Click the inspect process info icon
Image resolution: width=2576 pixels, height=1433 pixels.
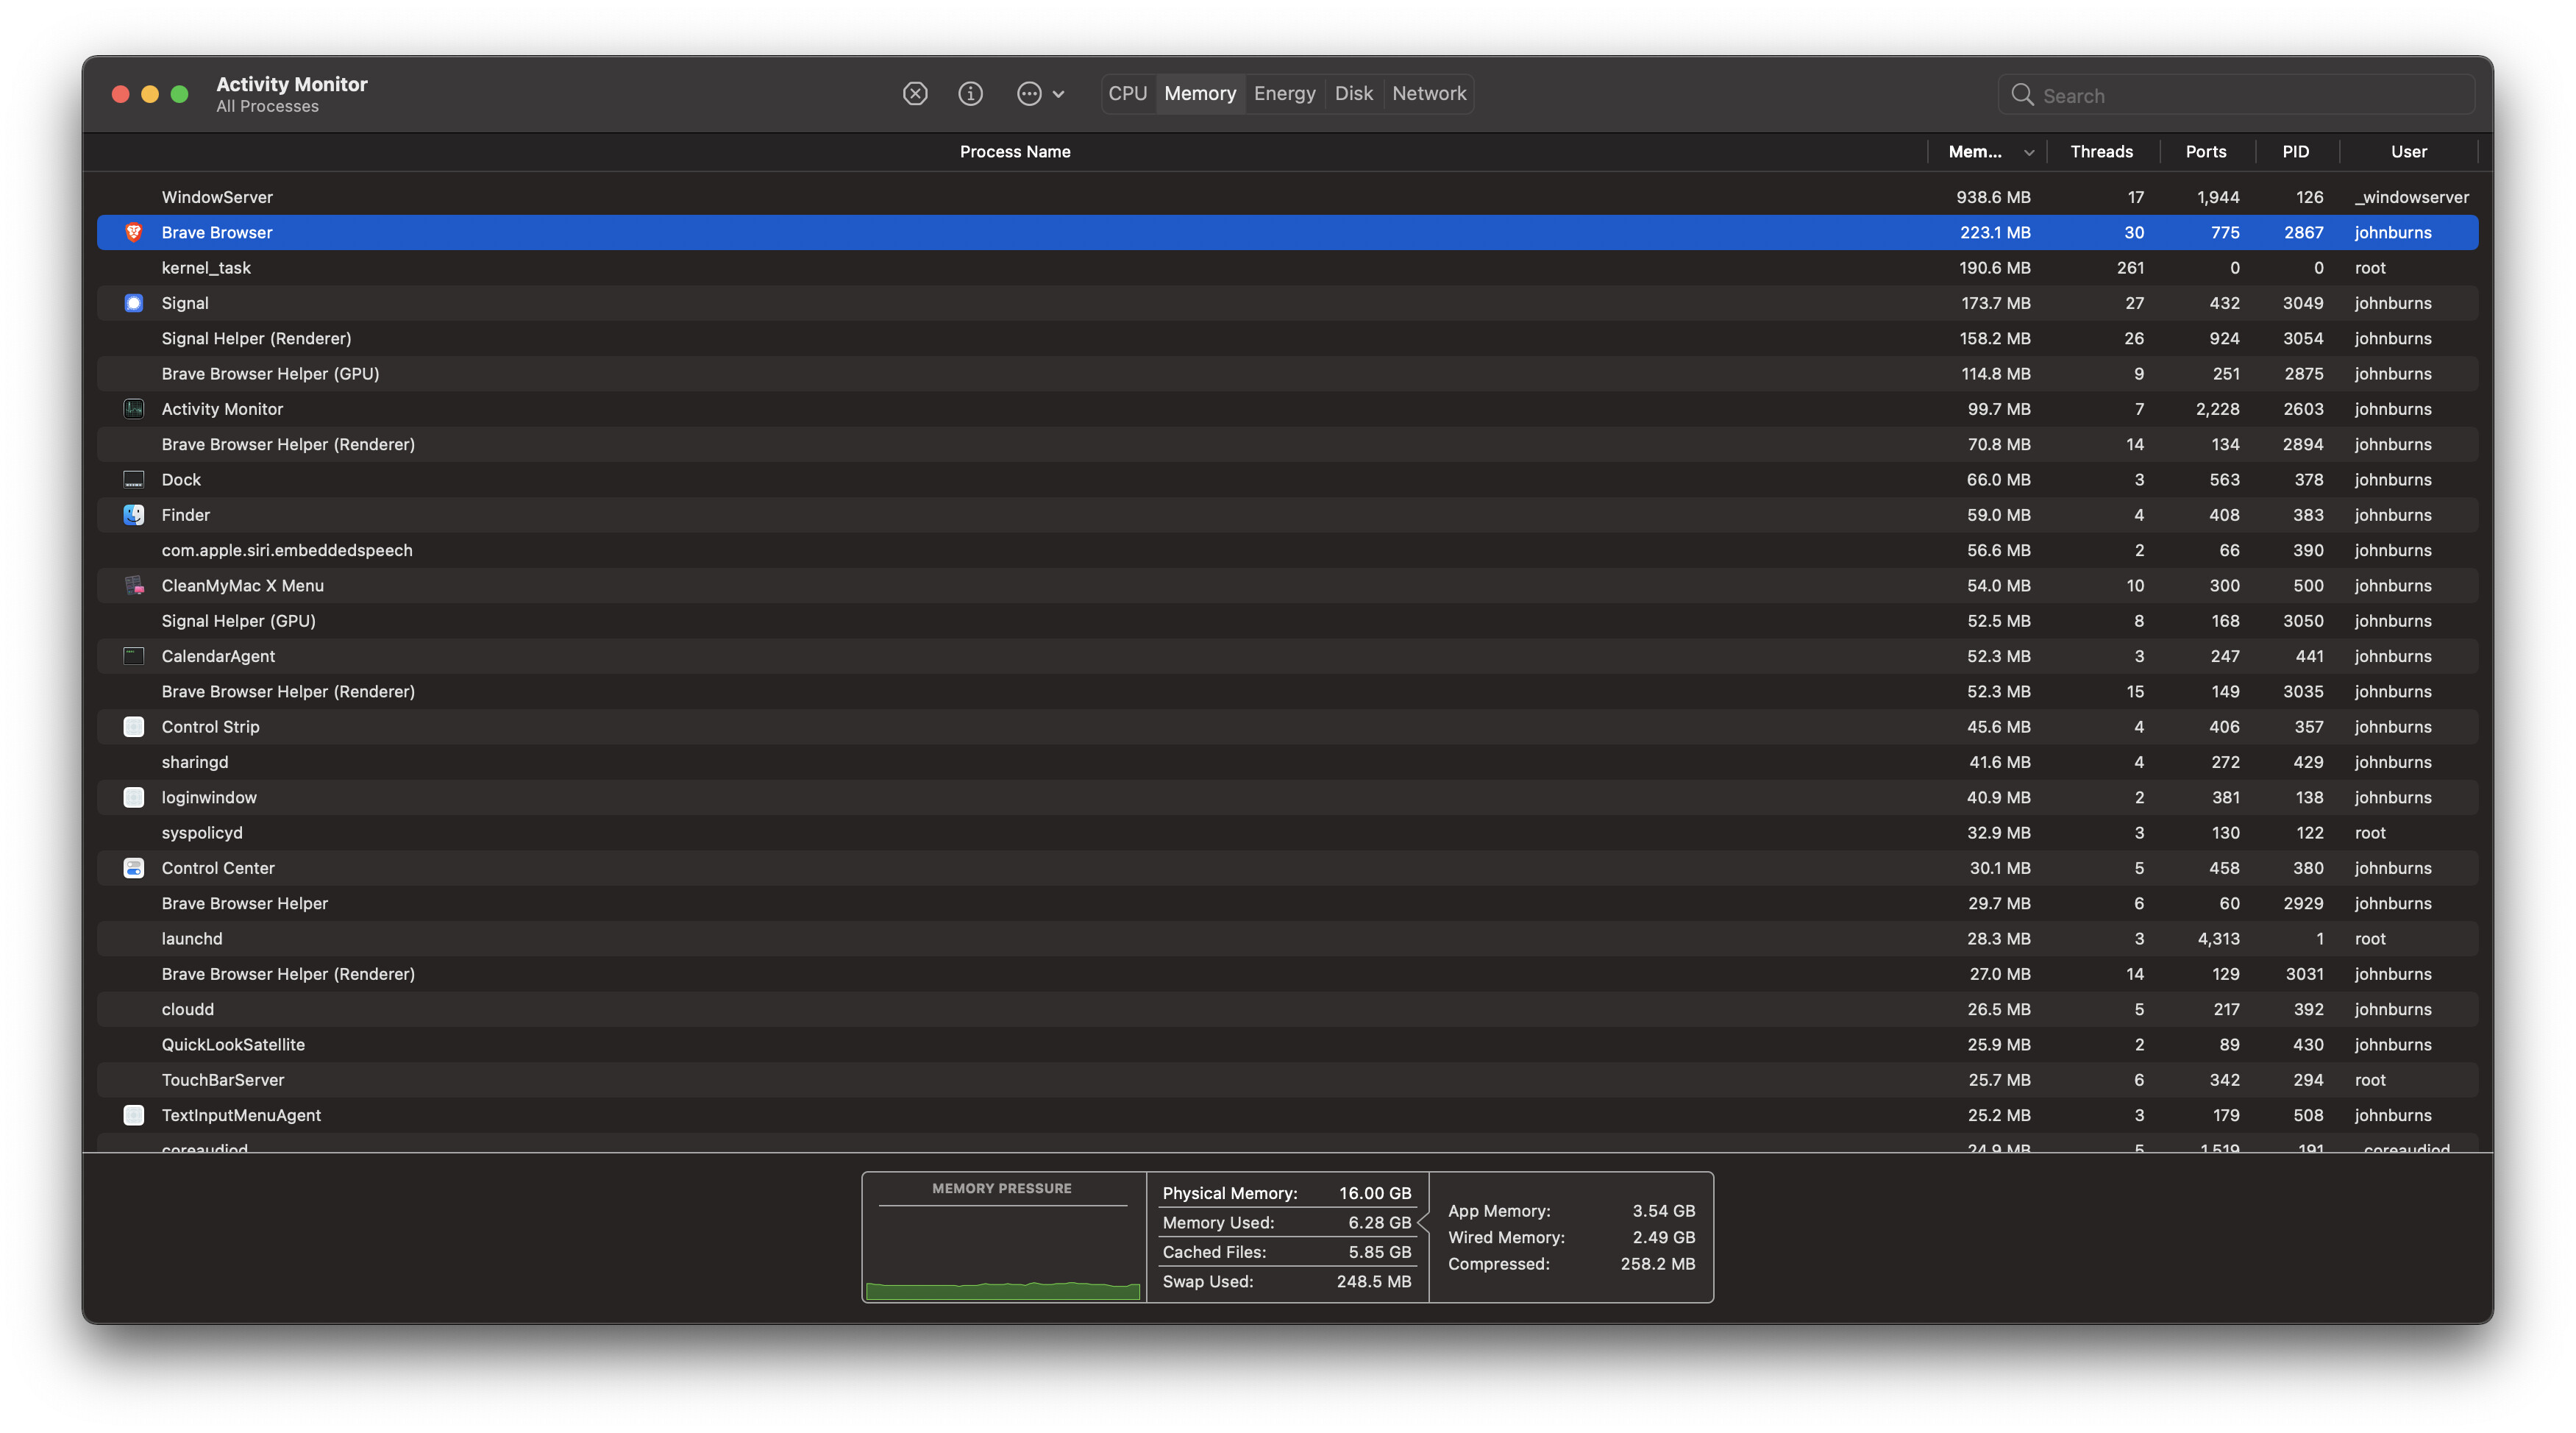(x=970, y=94)
